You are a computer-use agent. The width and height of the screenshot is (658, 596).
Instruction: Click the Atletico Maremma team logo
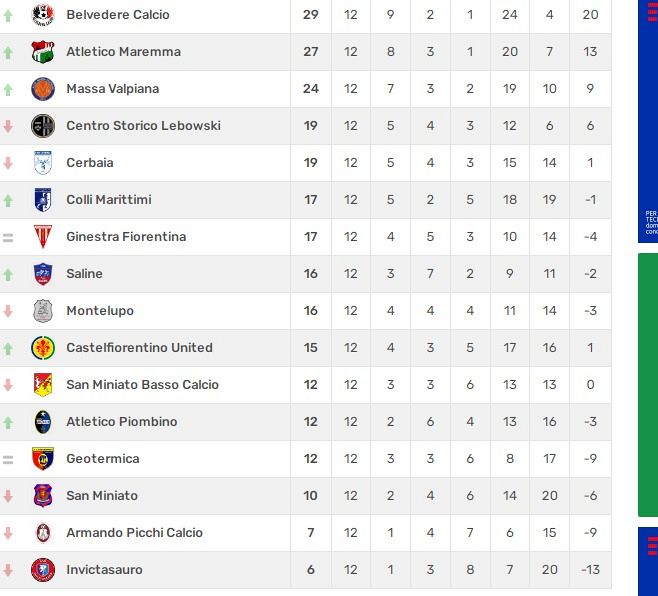tap(42, 52)
